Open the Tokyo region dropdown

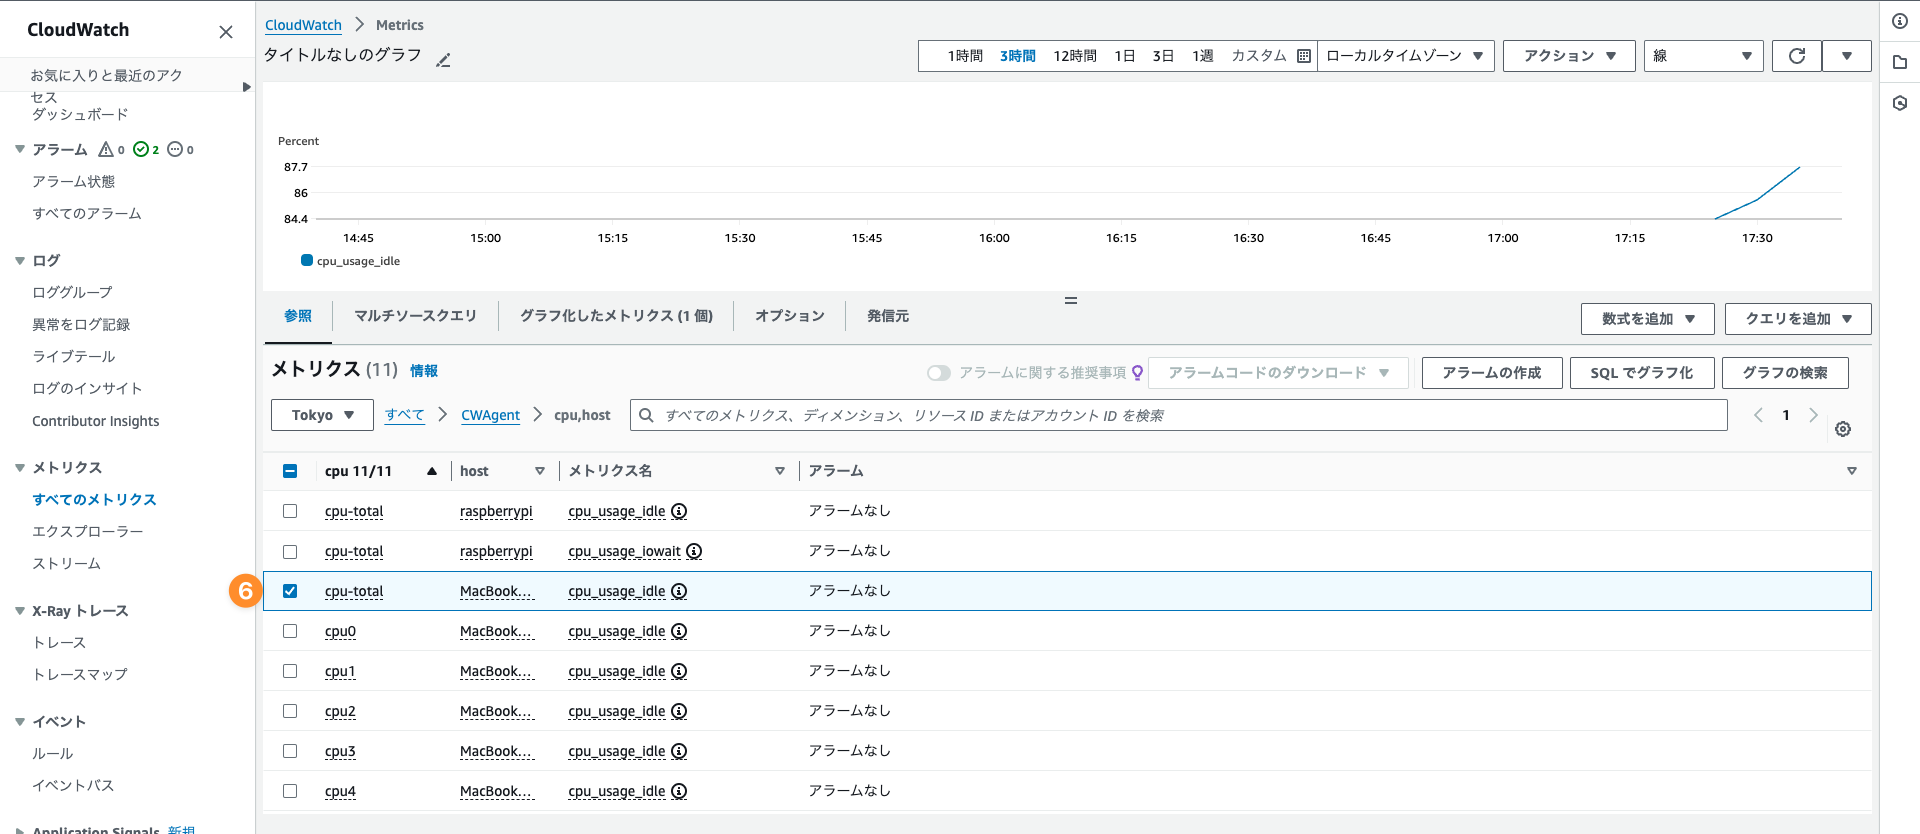click(322, 415)
